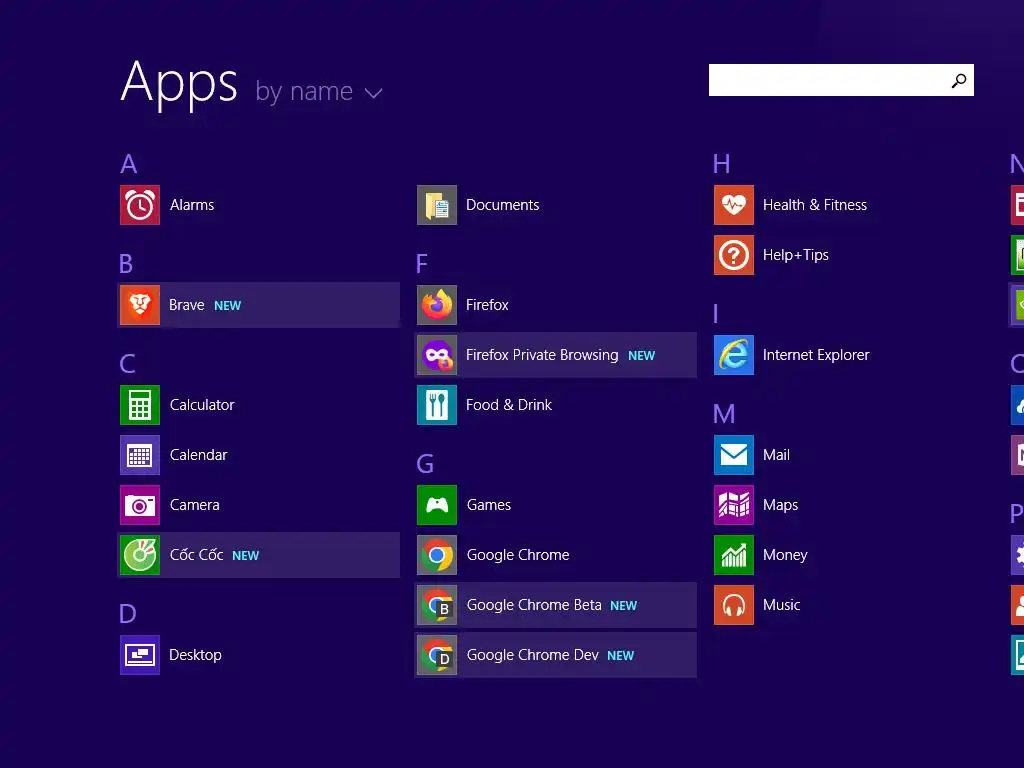Open Health & Fitness icon
Viewport: 1024px width, 768px height.
click(734, 205)
